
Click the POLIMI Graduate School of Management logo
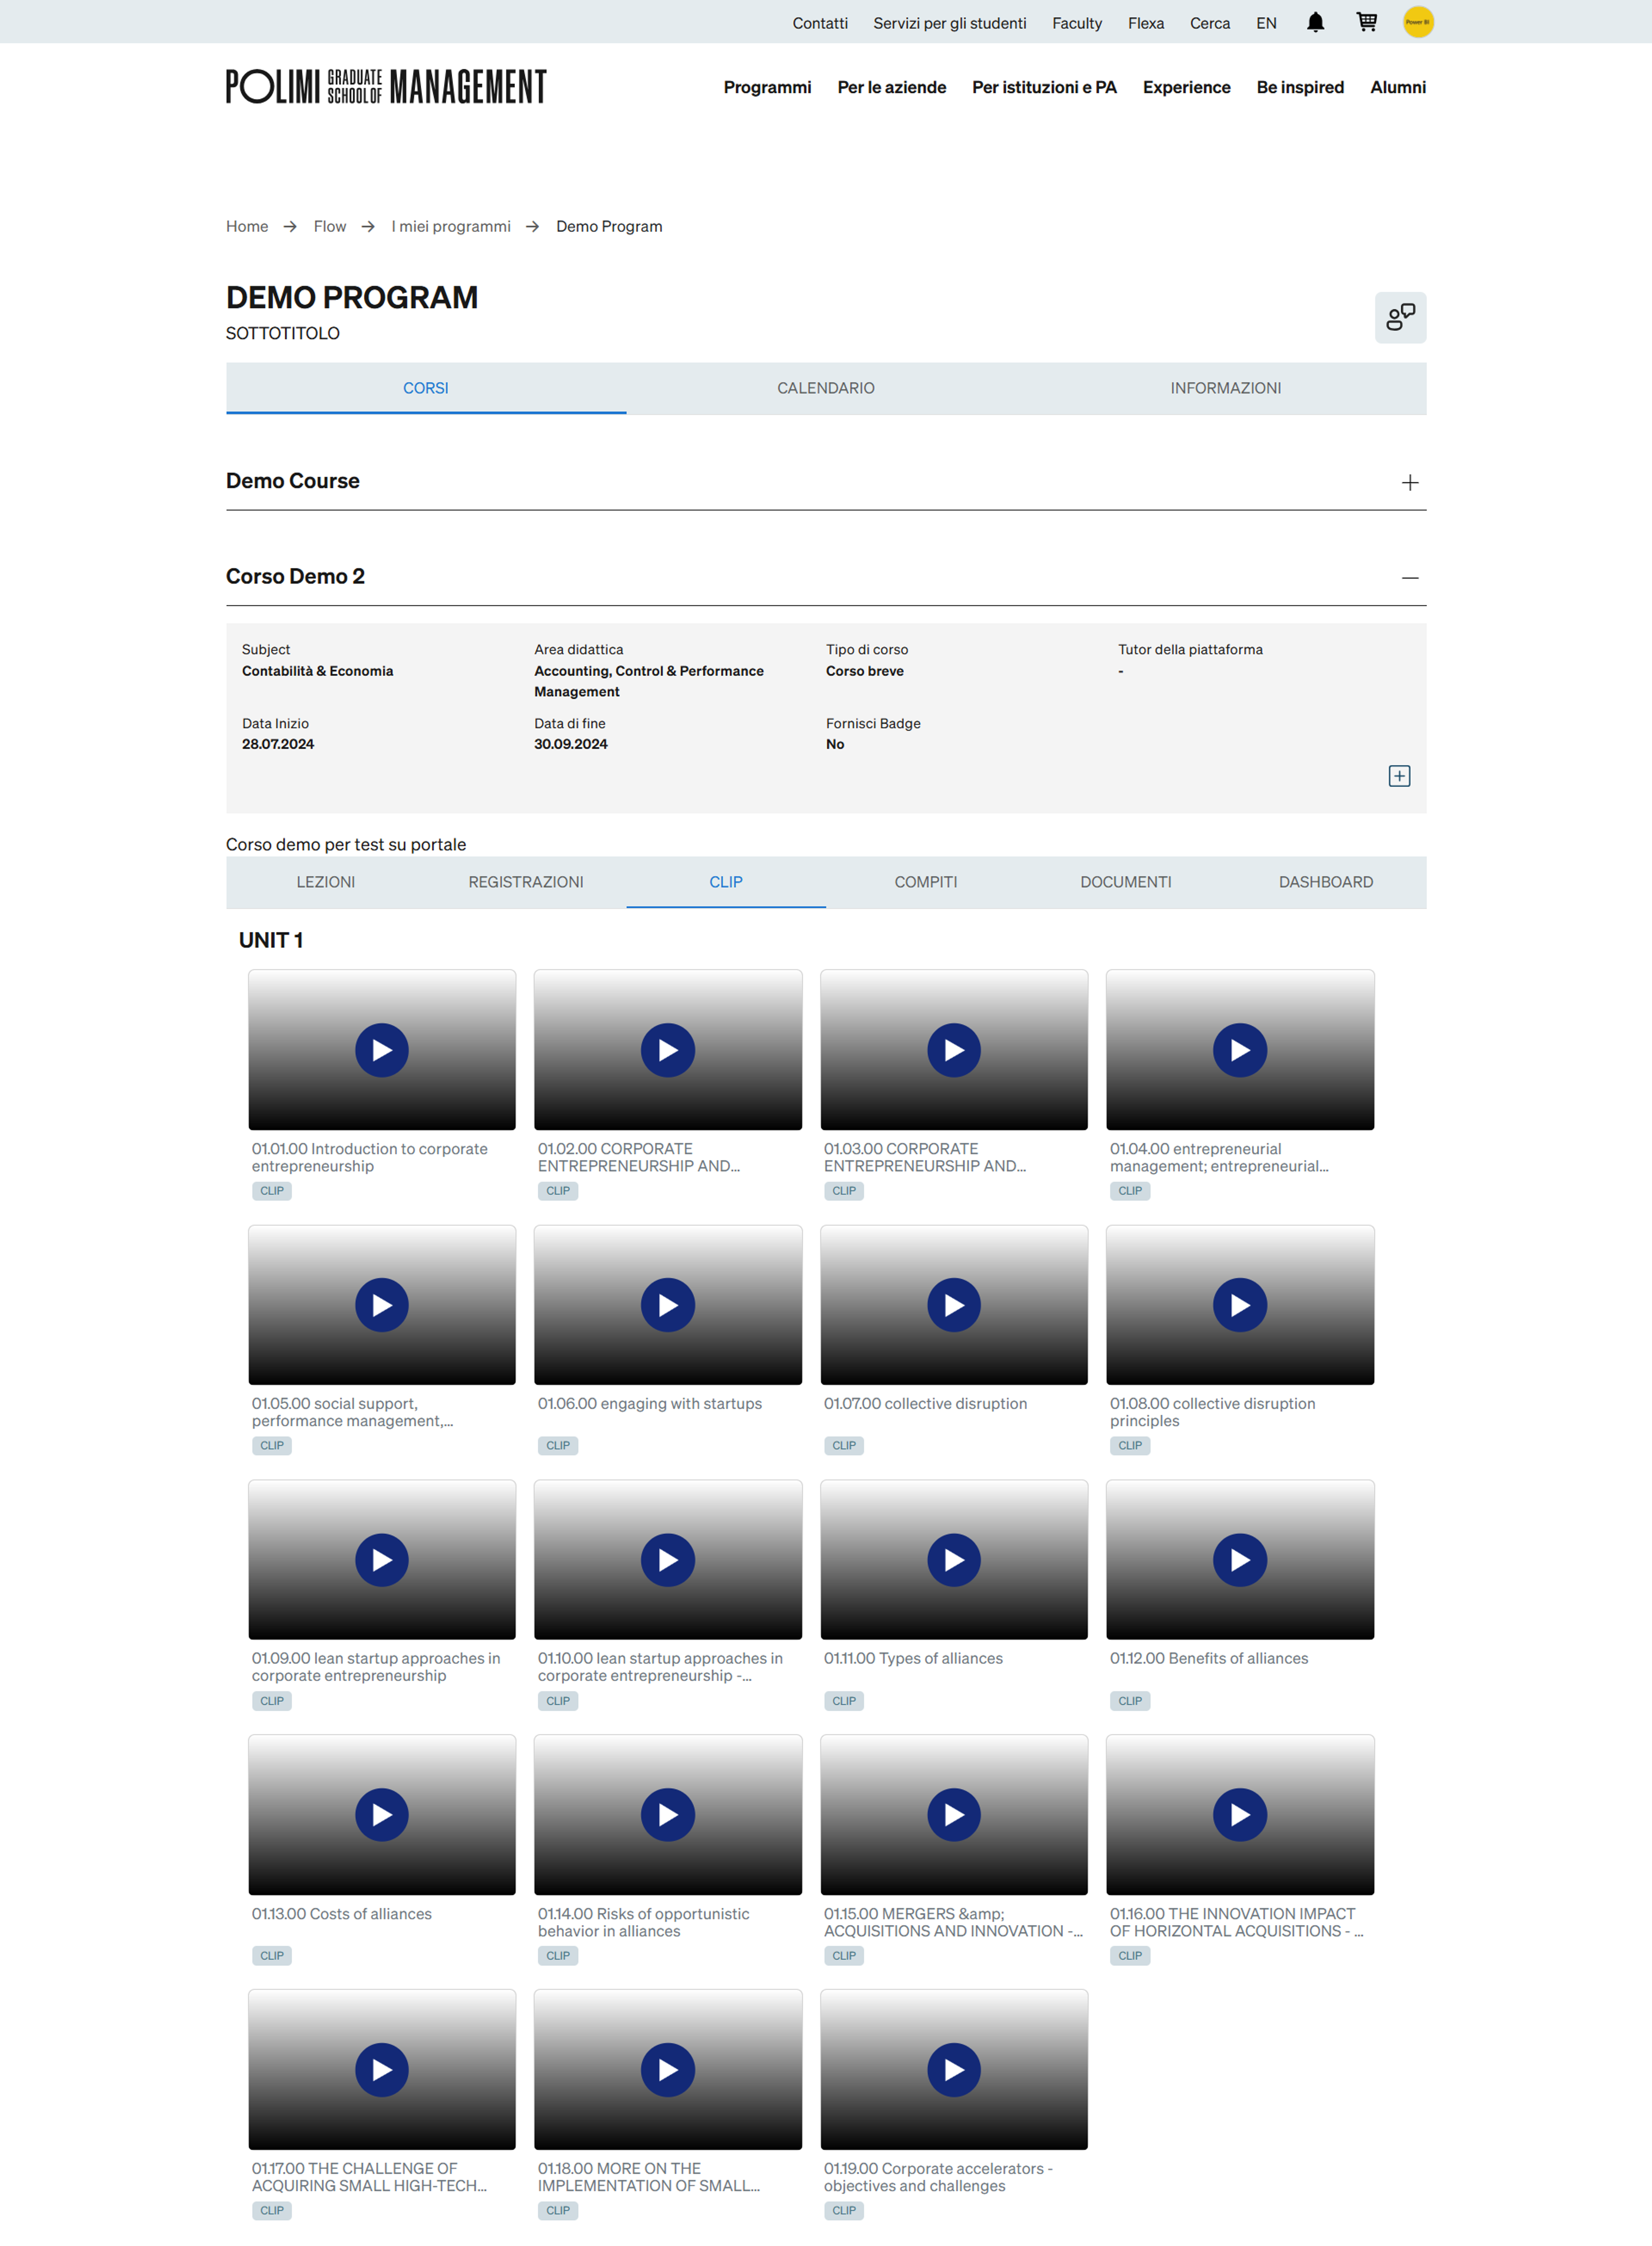coord(386,87)
